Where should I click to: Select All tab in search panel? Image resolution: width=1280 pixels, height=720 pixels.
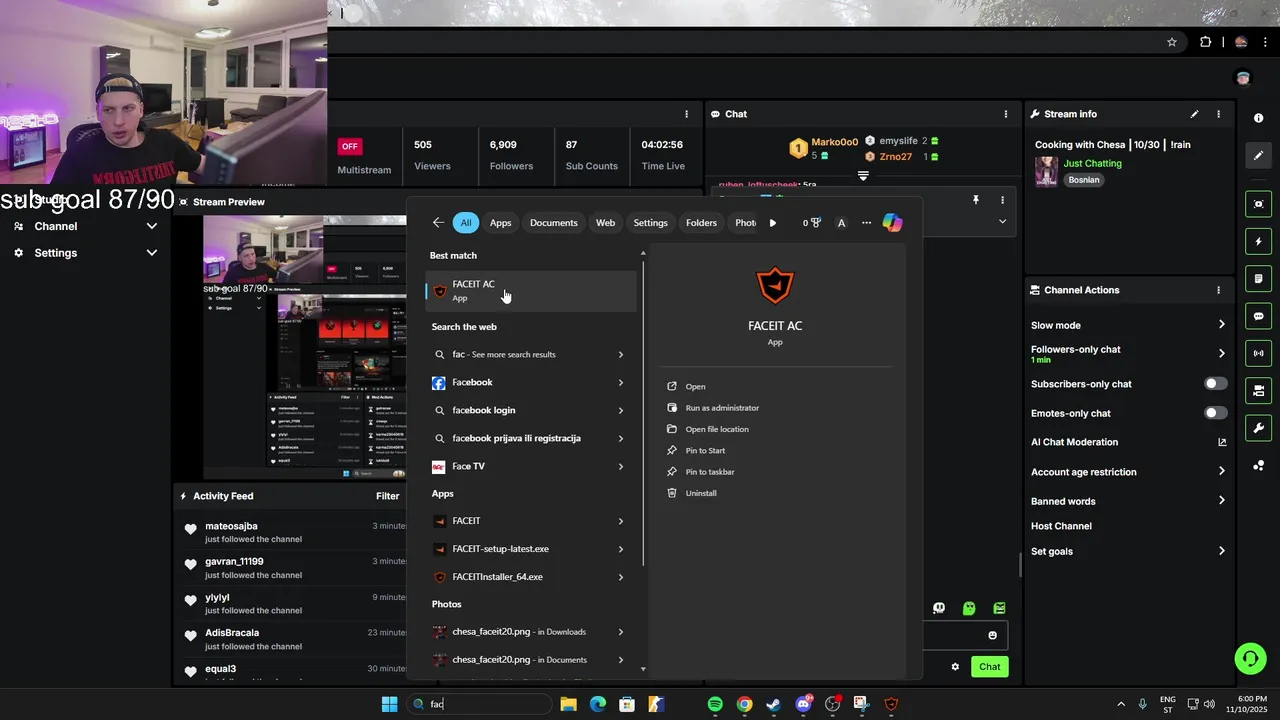coord(466,223)
